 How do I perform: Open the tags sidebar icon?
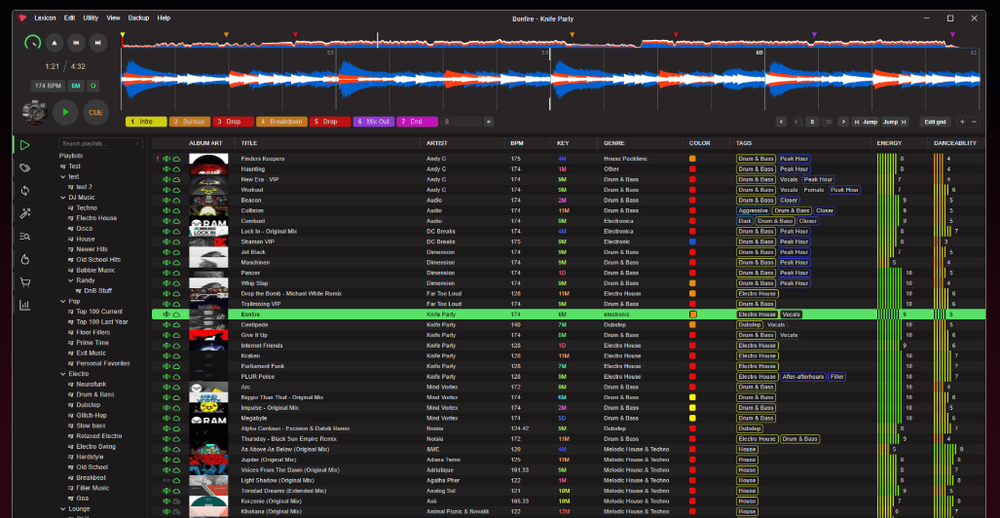(25, 168)
